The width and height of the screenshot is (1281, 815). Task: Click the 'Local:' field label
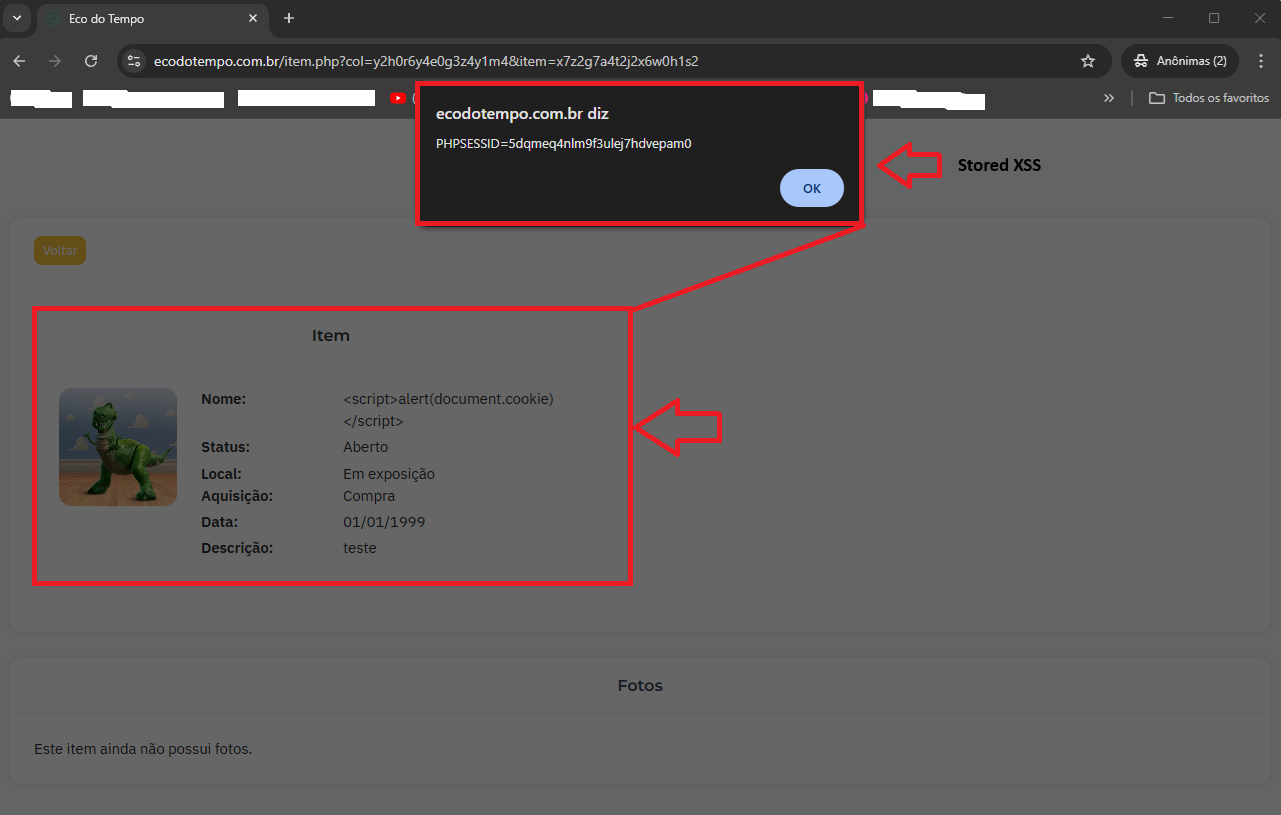tap(221, 474)
